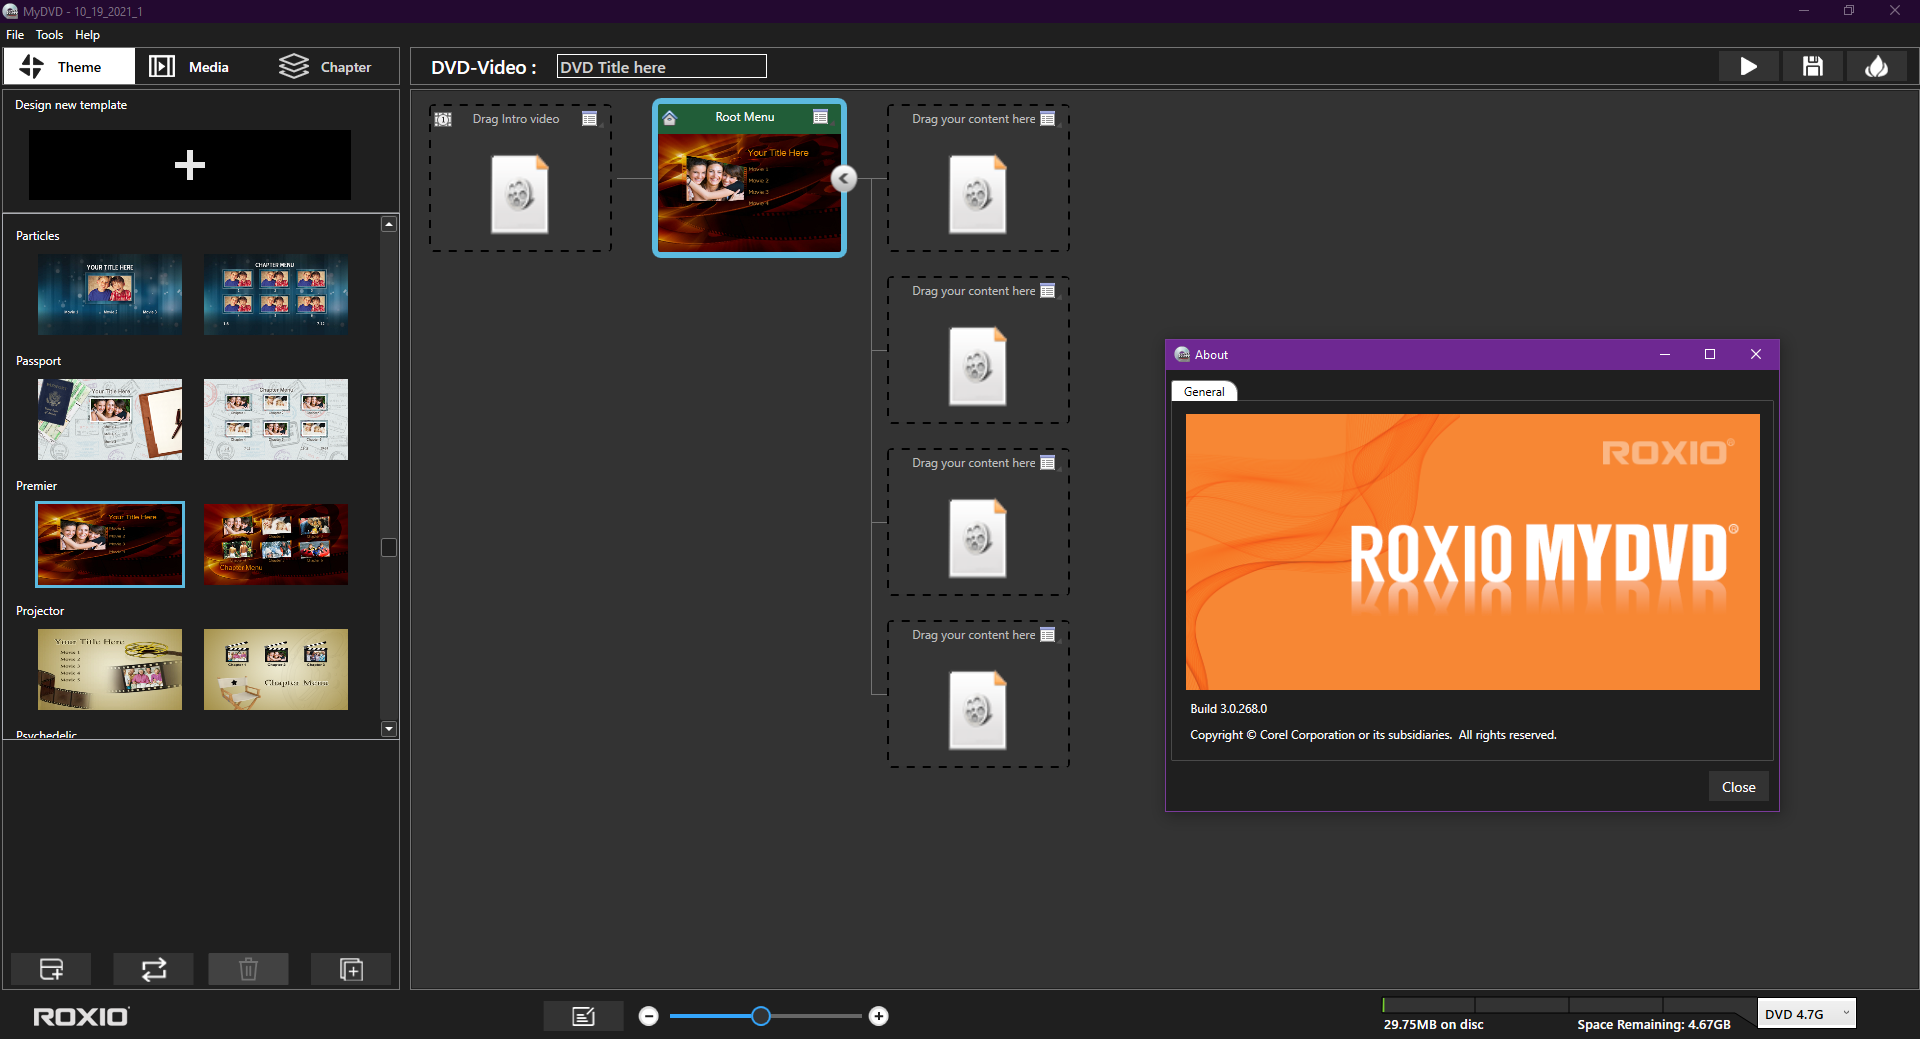
Task: Click the add menu icon in bottom toolbar
Action: [x=51, y=969]
